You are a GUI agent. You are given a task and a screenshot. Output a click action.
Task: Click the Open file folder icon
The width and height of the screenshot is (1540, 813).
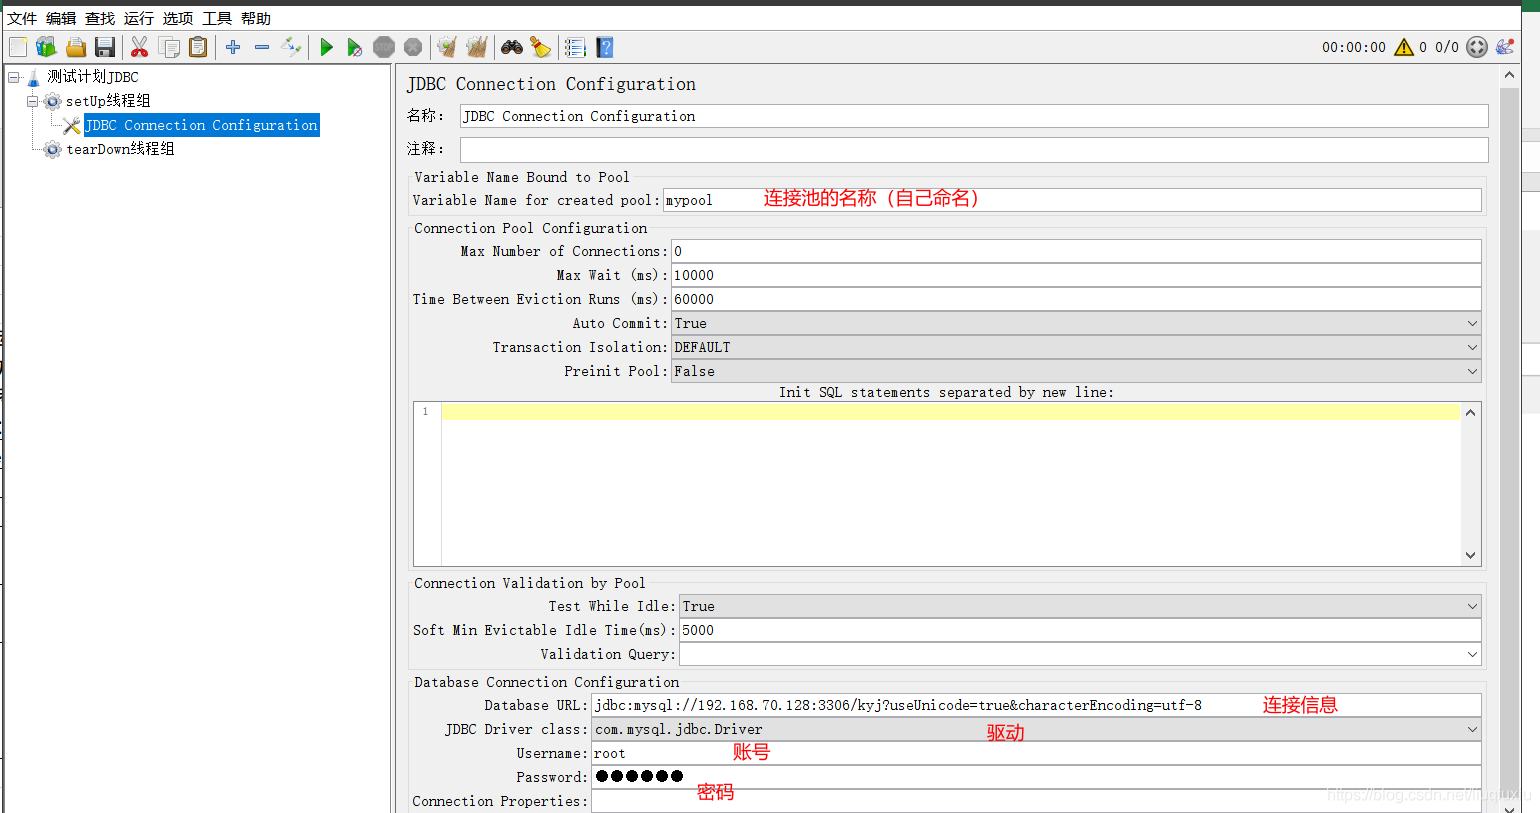pos(76,47)
